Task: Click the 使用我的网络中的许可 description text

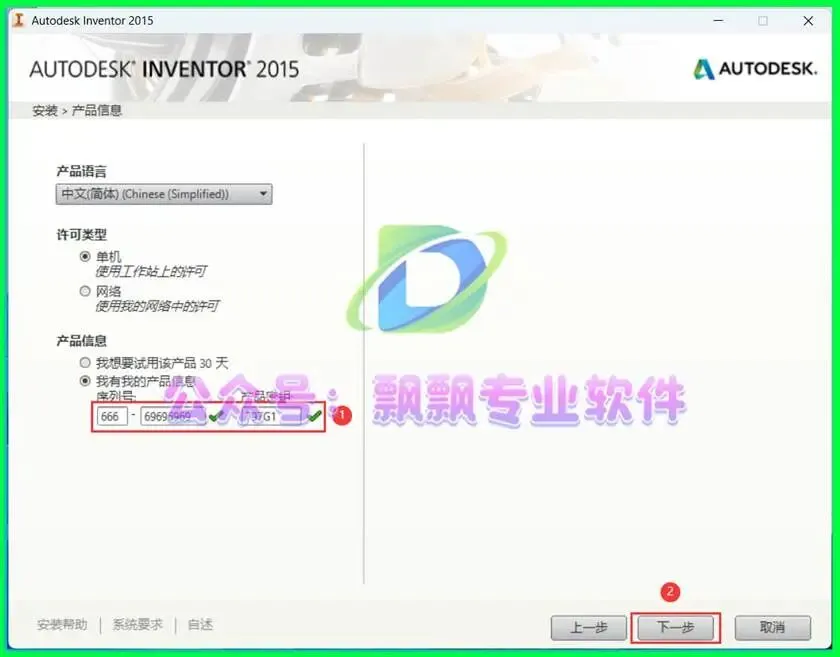Action: click(157, 306)
